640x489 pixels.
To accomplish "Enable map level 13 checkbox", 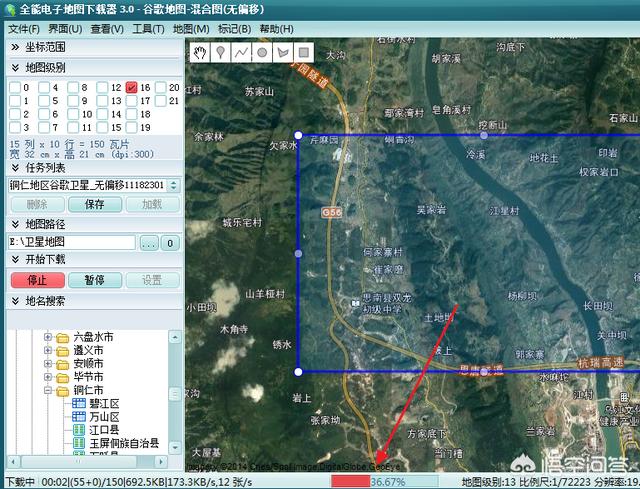I will [x=102, y=100].
